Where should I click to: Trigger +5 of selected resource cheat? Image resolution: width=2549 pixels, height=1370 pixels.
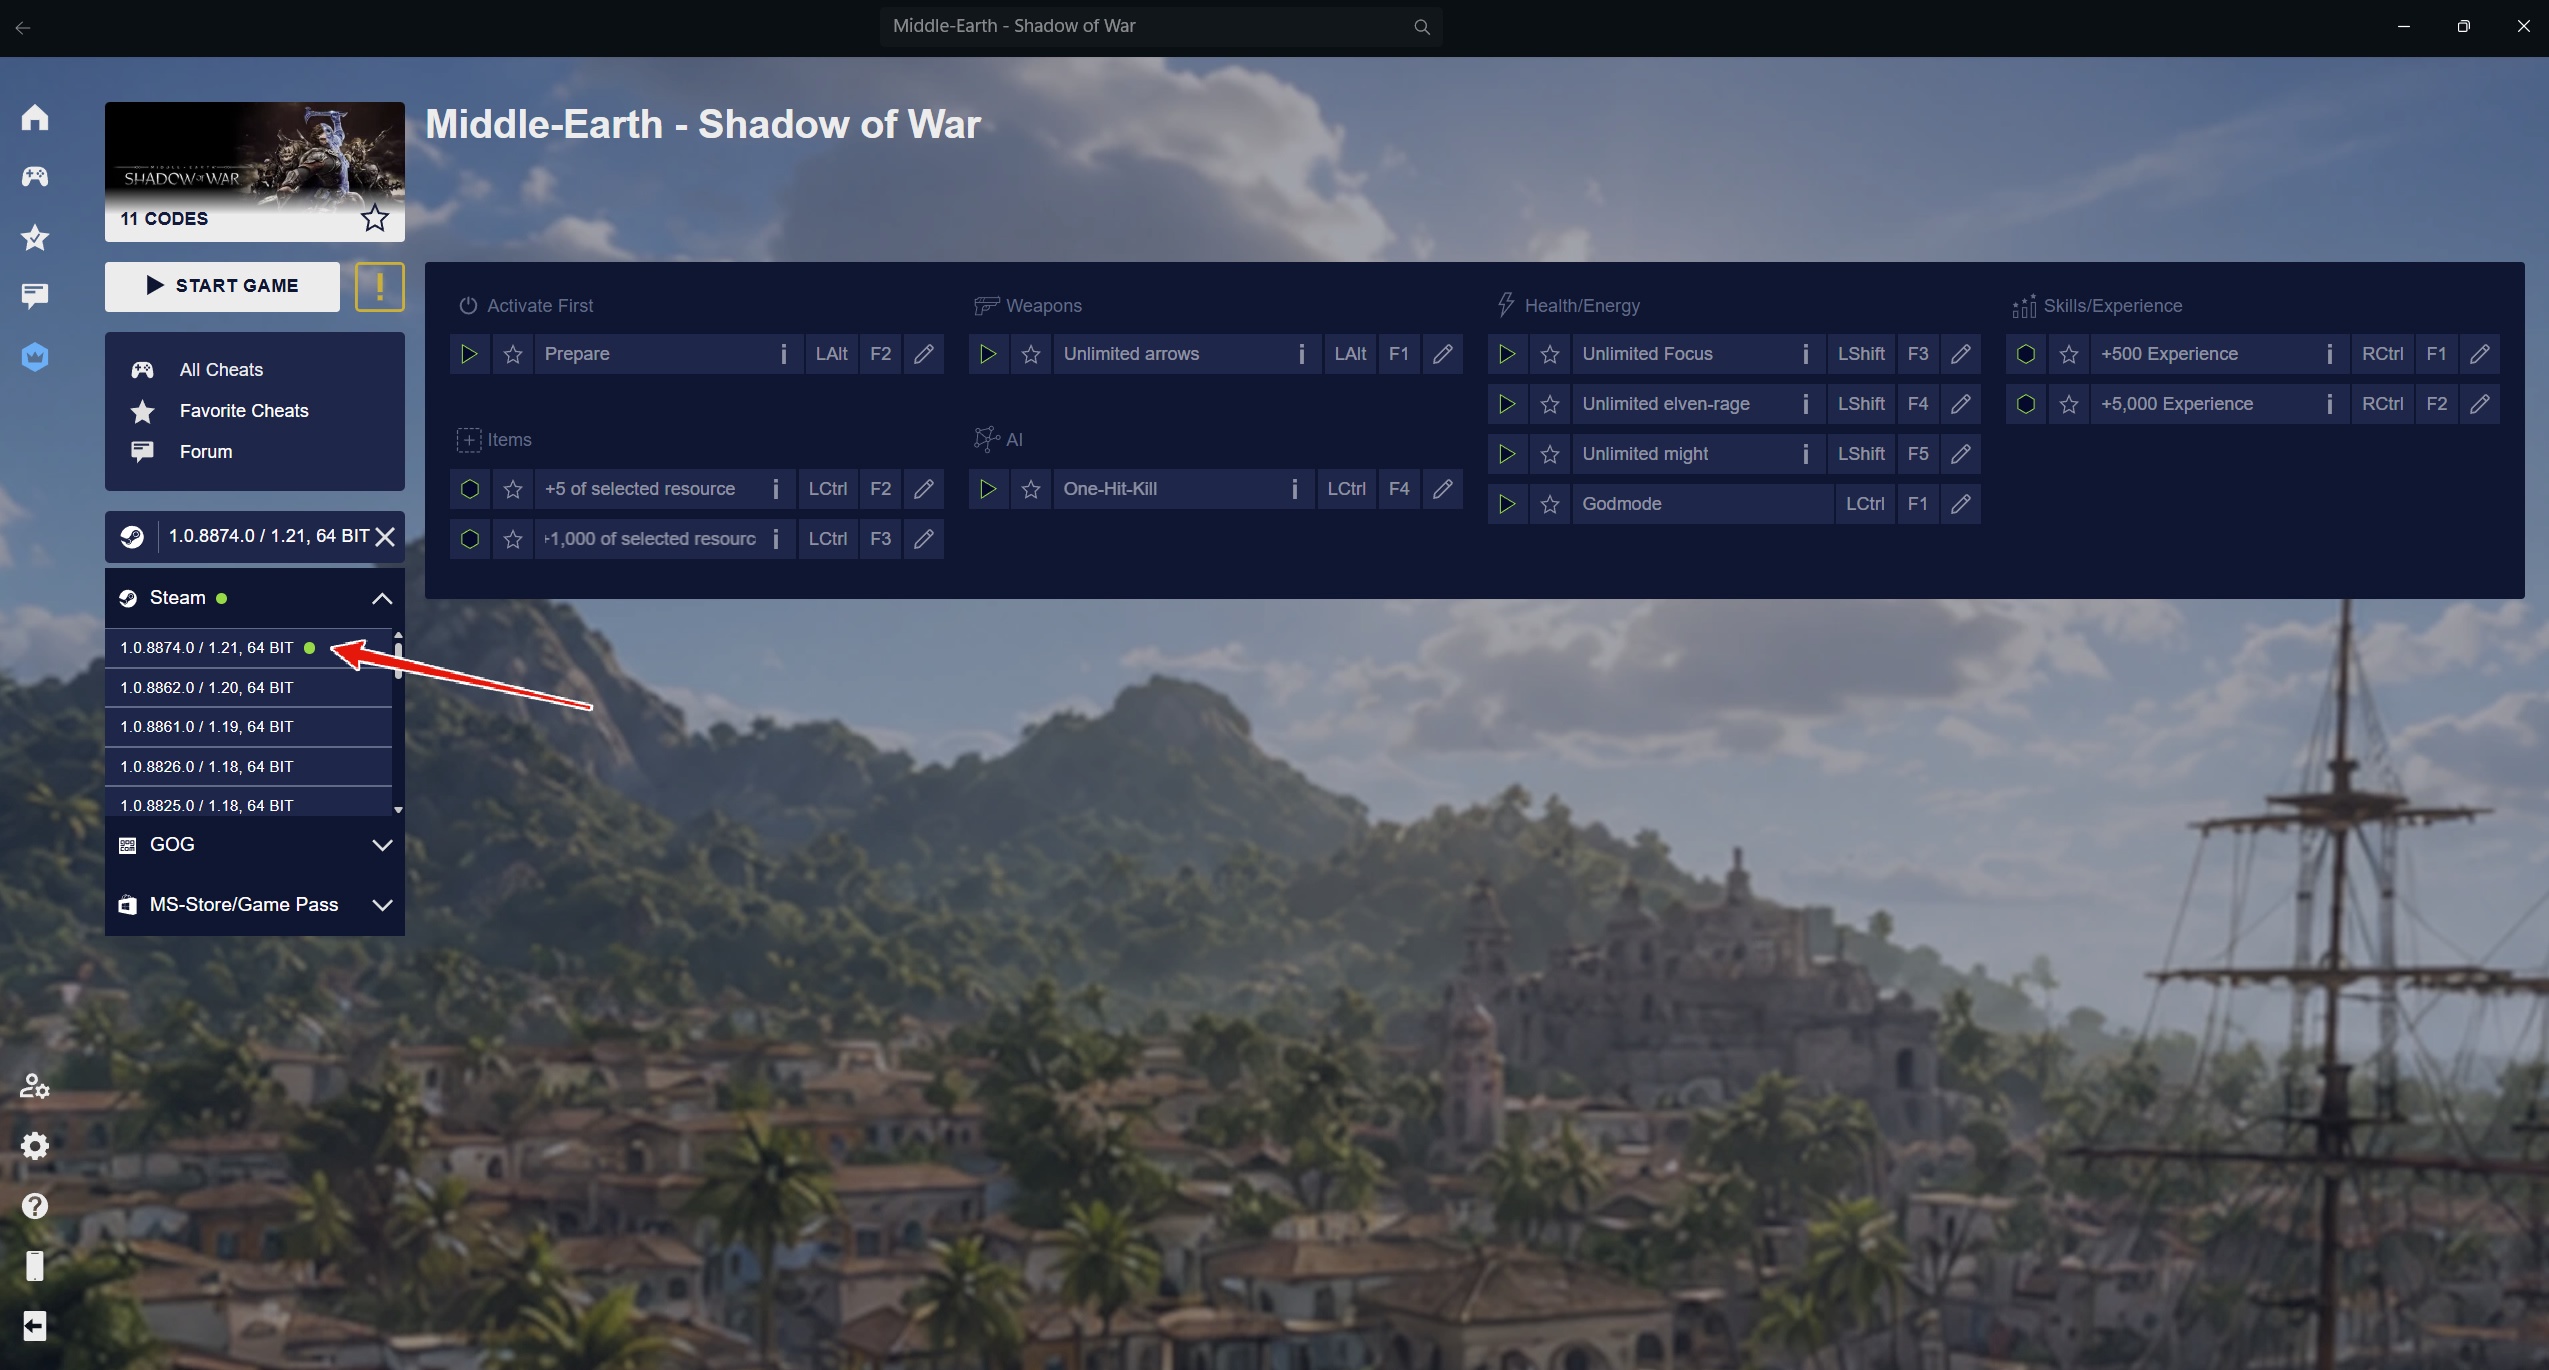coord(470,489)
